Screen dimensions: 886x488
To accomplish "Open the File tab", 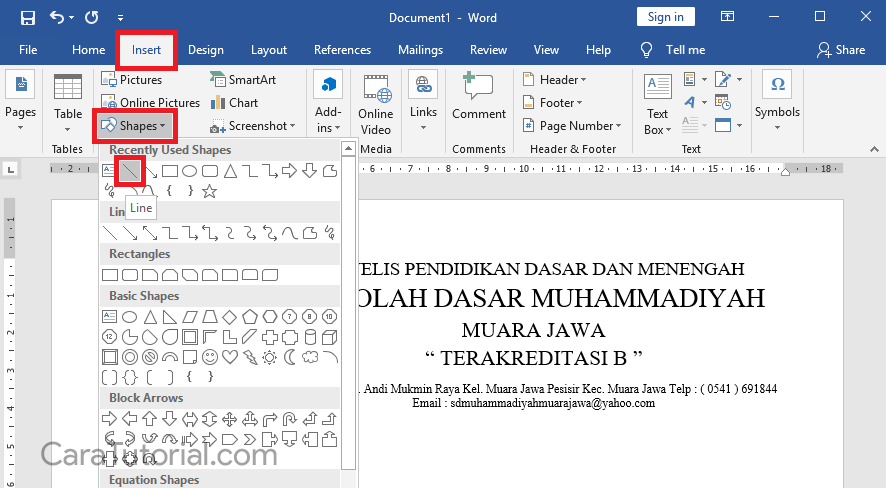I will click(28, 50).
